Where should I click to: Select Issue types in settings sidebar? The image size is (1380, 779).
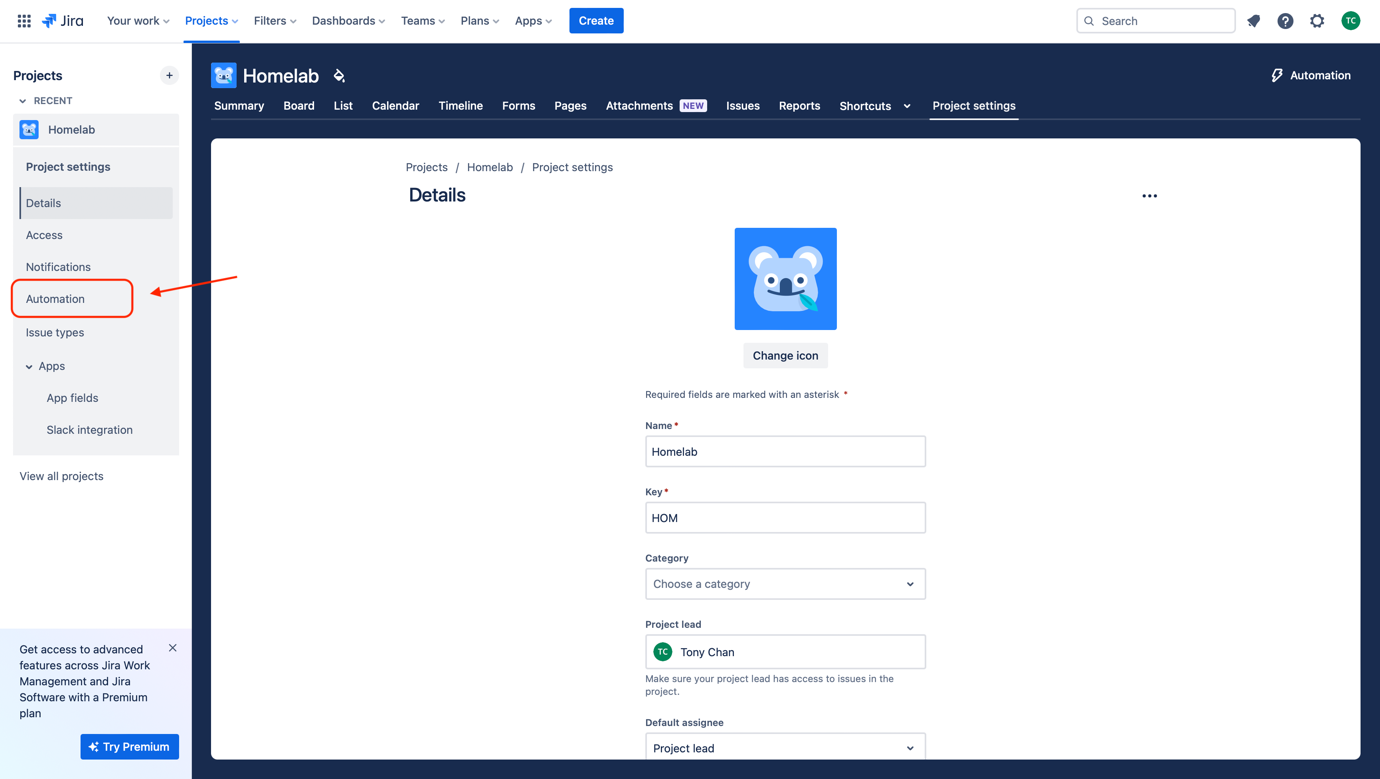point(96,332)
